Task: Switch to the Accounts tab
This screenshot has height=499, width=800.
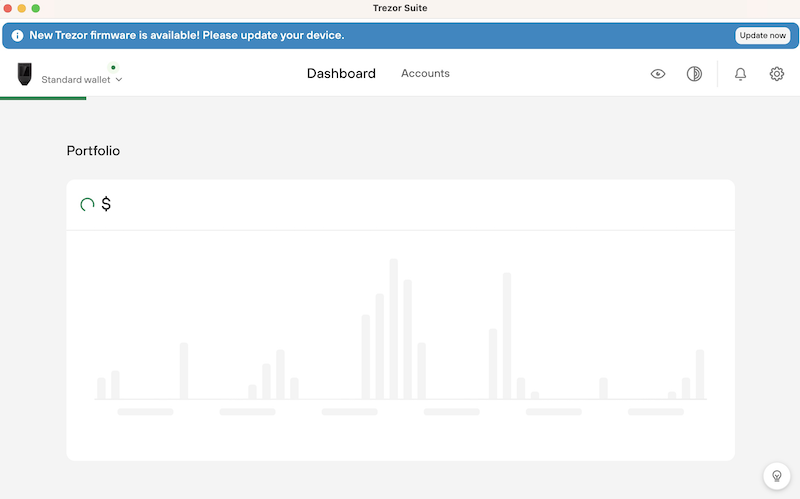Action: (x=425, y=73)
